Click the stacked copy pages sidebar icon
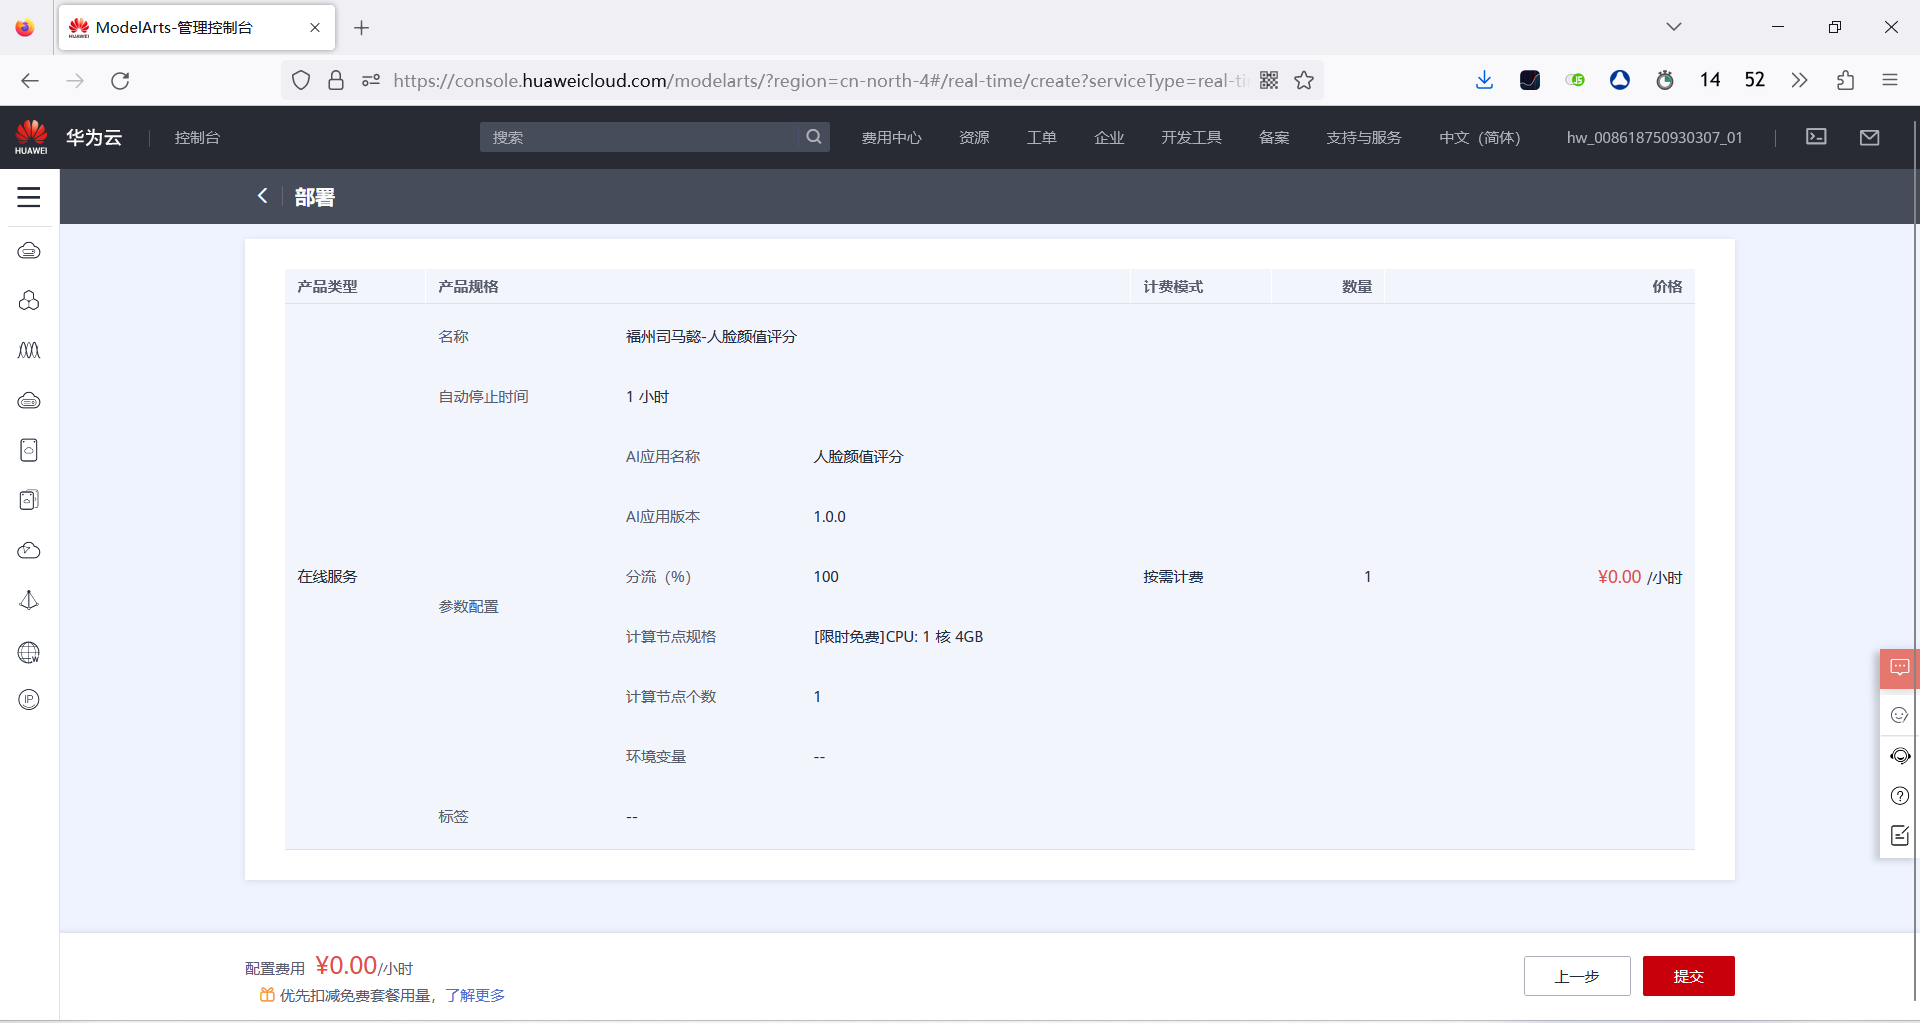This screenshot has width=1920, height=1023. 29,500
